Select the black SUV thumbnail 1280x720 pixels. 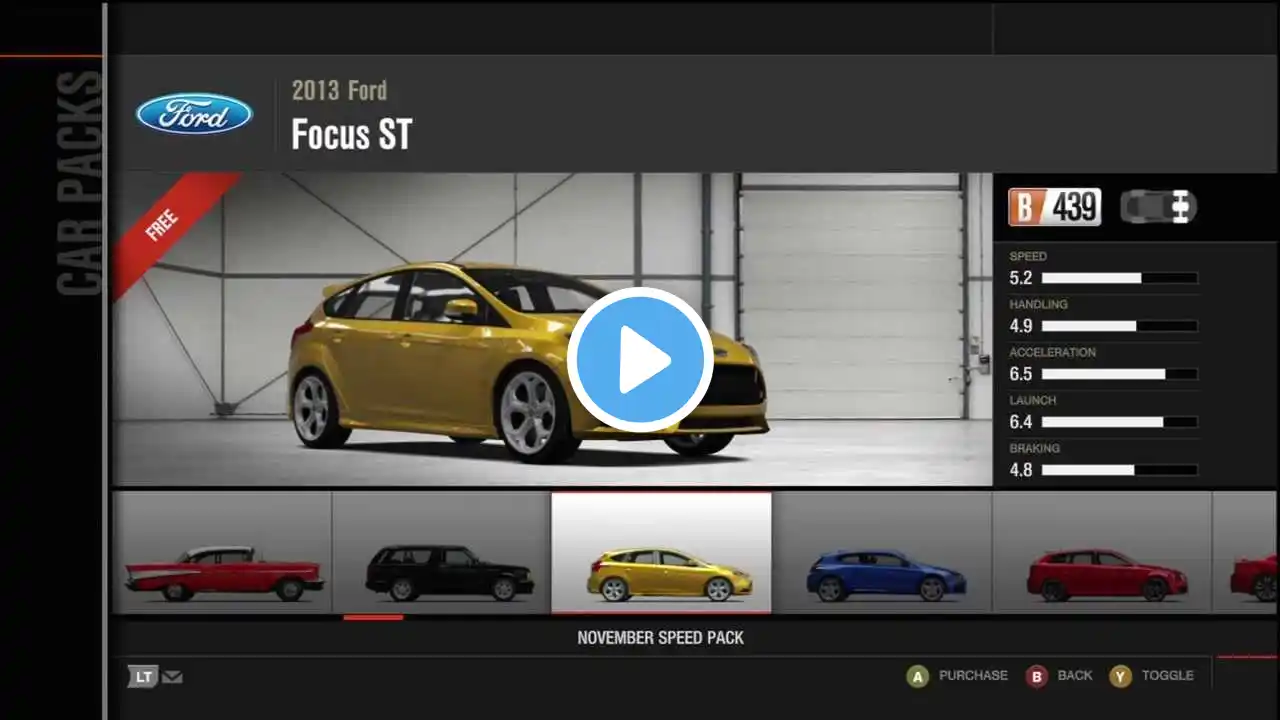(442, 552)
